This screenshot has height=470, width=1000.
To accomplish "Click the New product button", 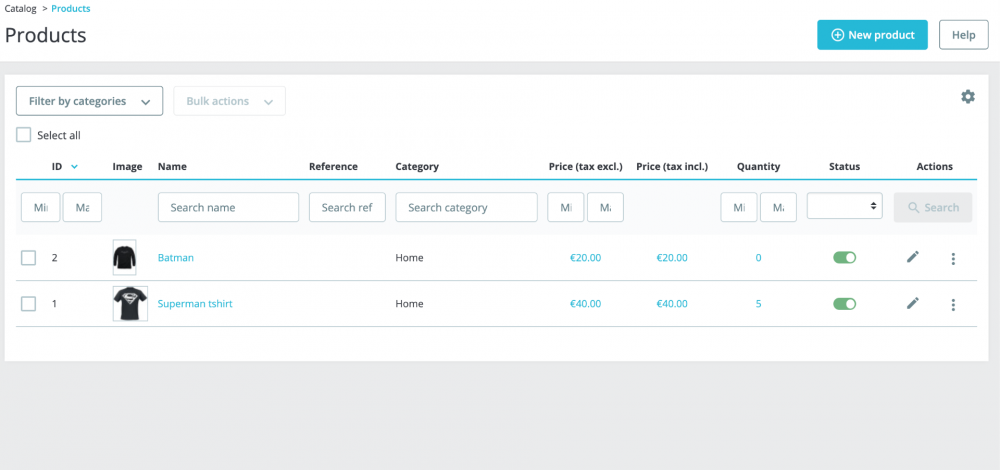I will [x=872, y=35].
